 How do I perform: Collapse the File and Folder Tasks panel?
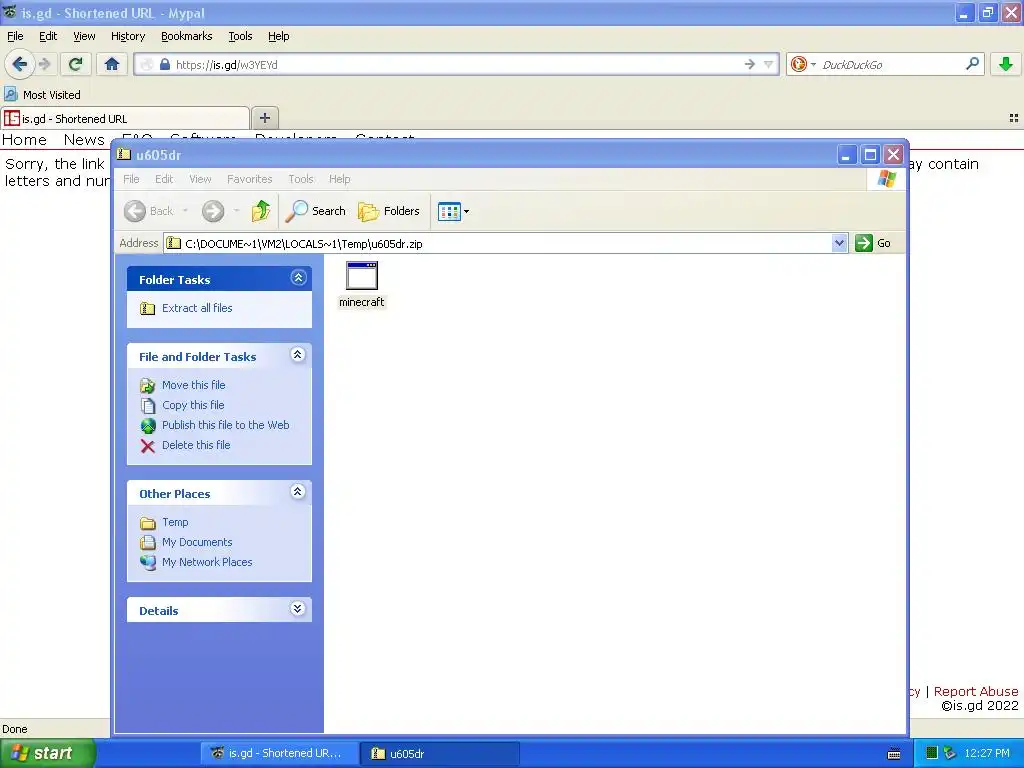(x=298, y=355)
